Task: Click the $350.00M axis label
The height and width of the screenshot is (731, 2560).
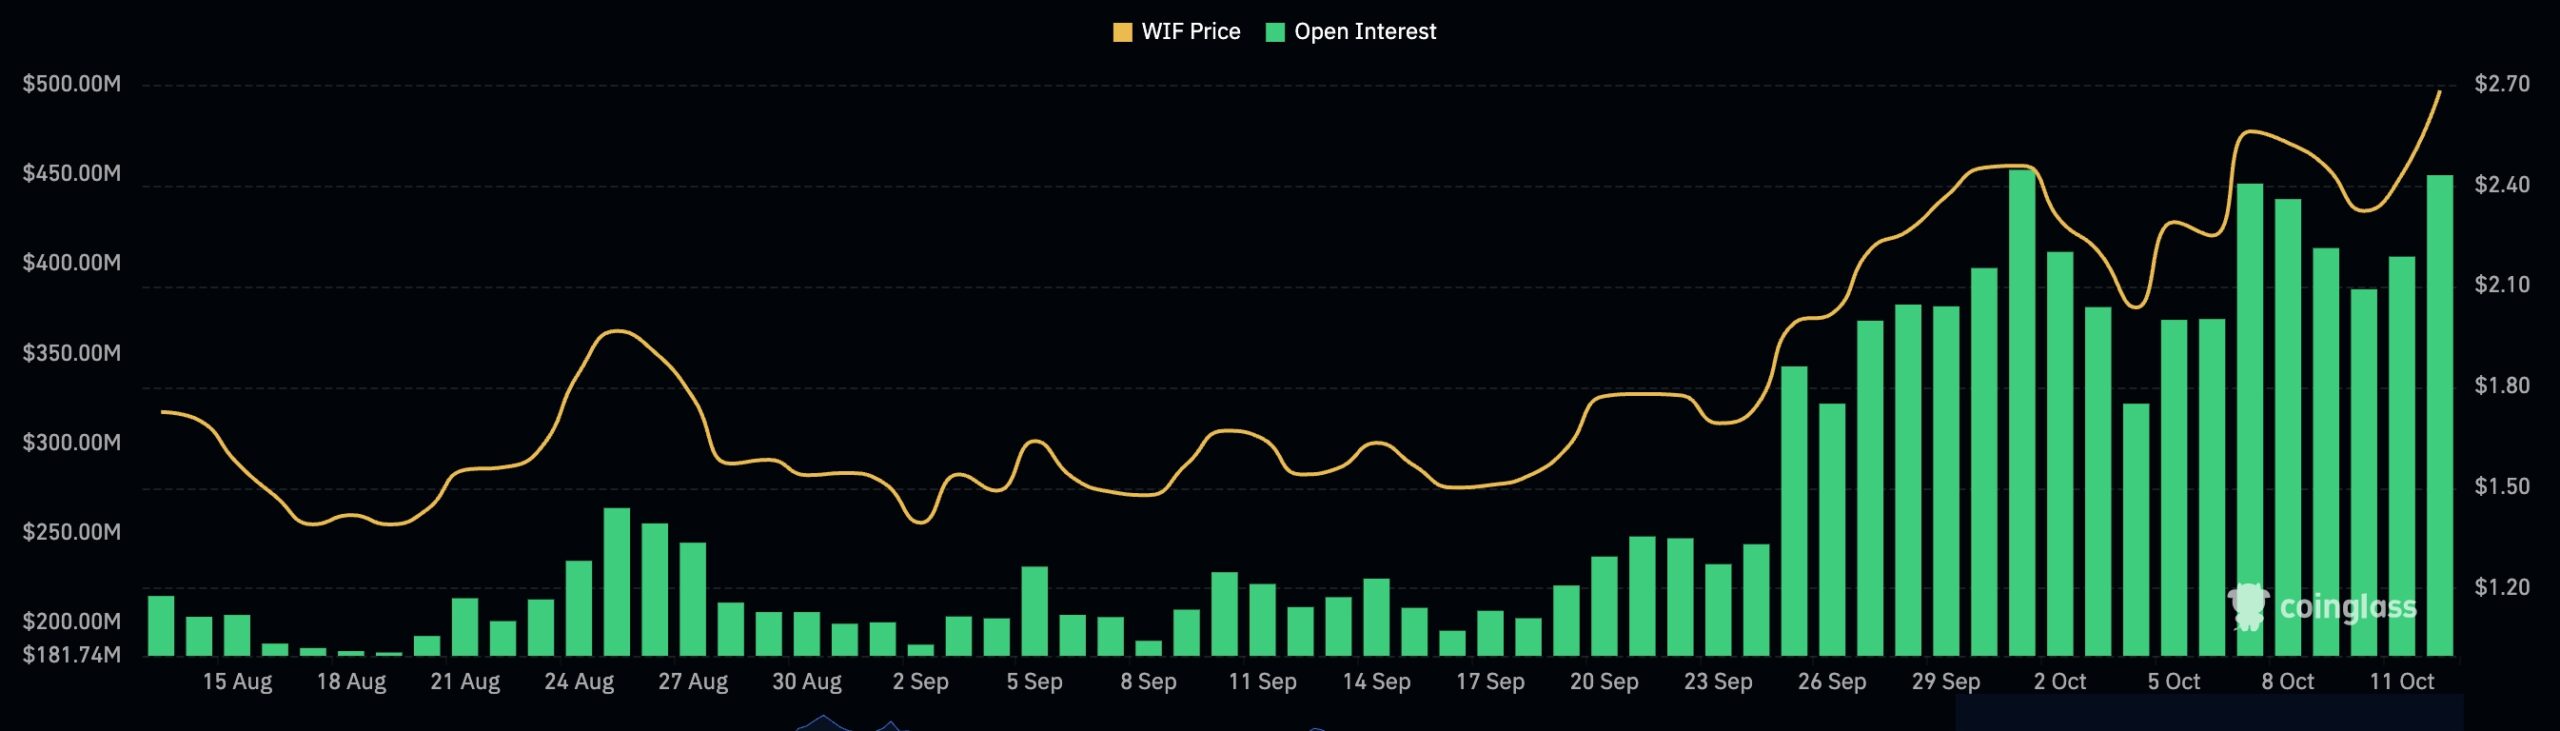Action: point(72,353)
